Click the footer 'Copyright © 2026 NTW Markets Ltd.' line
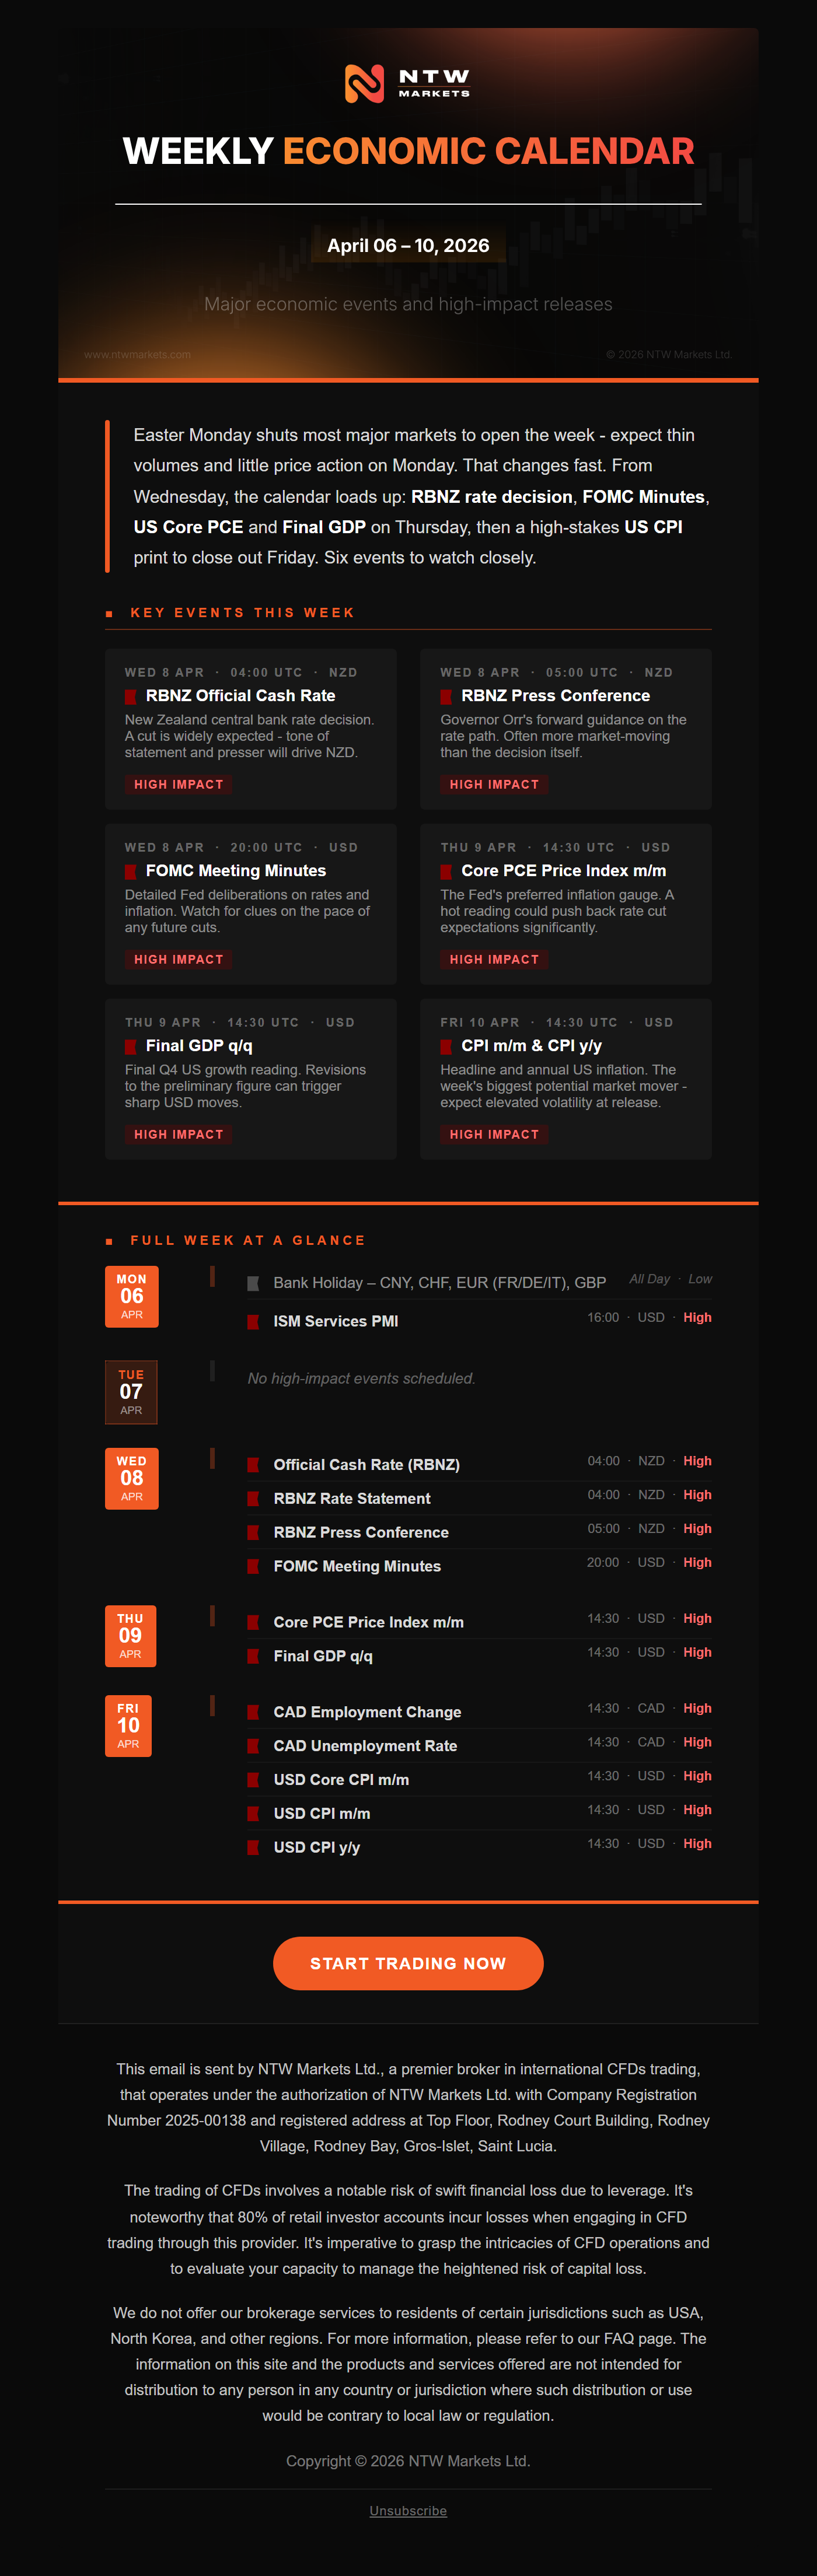Viewport: 817px width, 2576px height. click(408, 2461)
